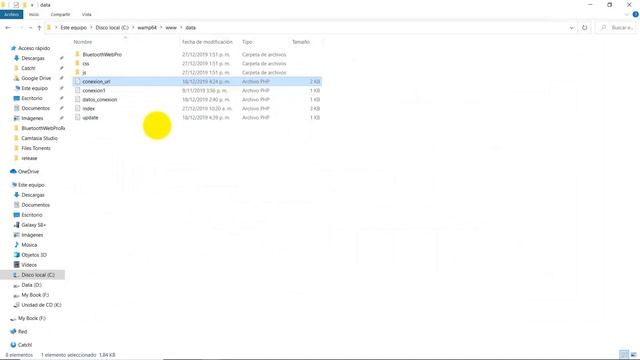Open pinned Imágenes under Acceso rápido
Image resolution: width=640 pixels, height=360 pixels.
click(32, 118)
